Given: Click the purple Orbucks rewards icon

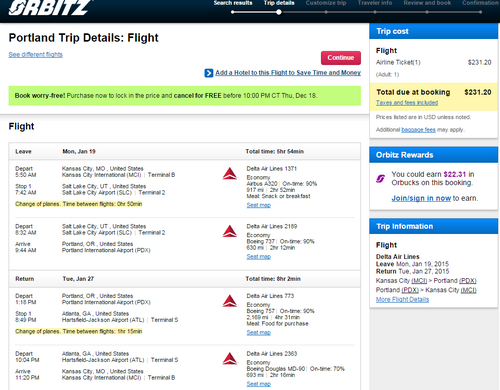Looking at the screenshot, I should (x=380, y=179).
